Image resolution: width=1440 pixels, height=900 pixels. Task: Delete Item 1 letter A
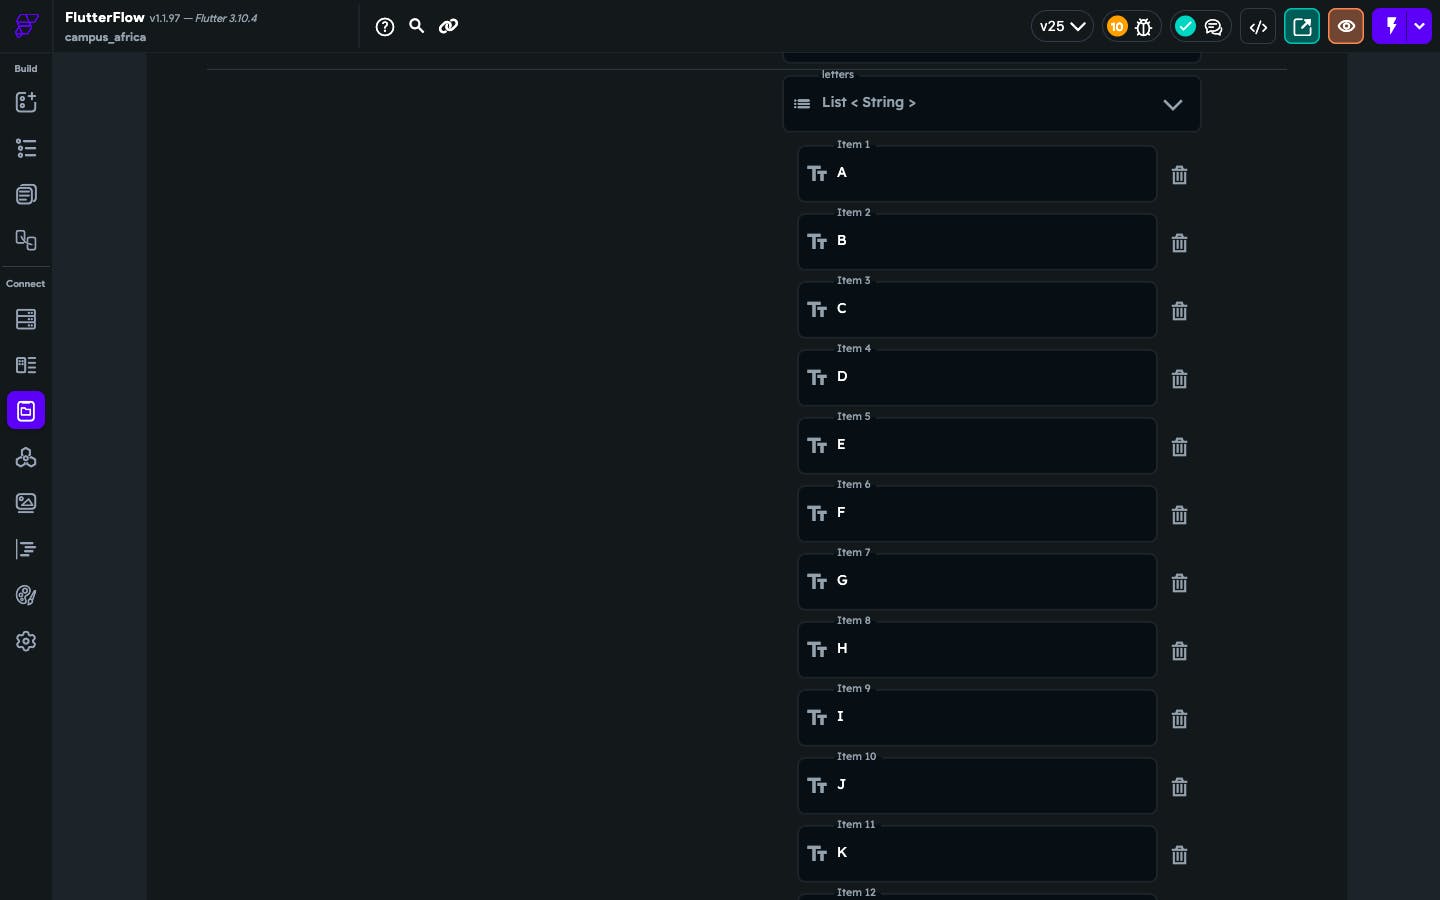pos(1179,175)
